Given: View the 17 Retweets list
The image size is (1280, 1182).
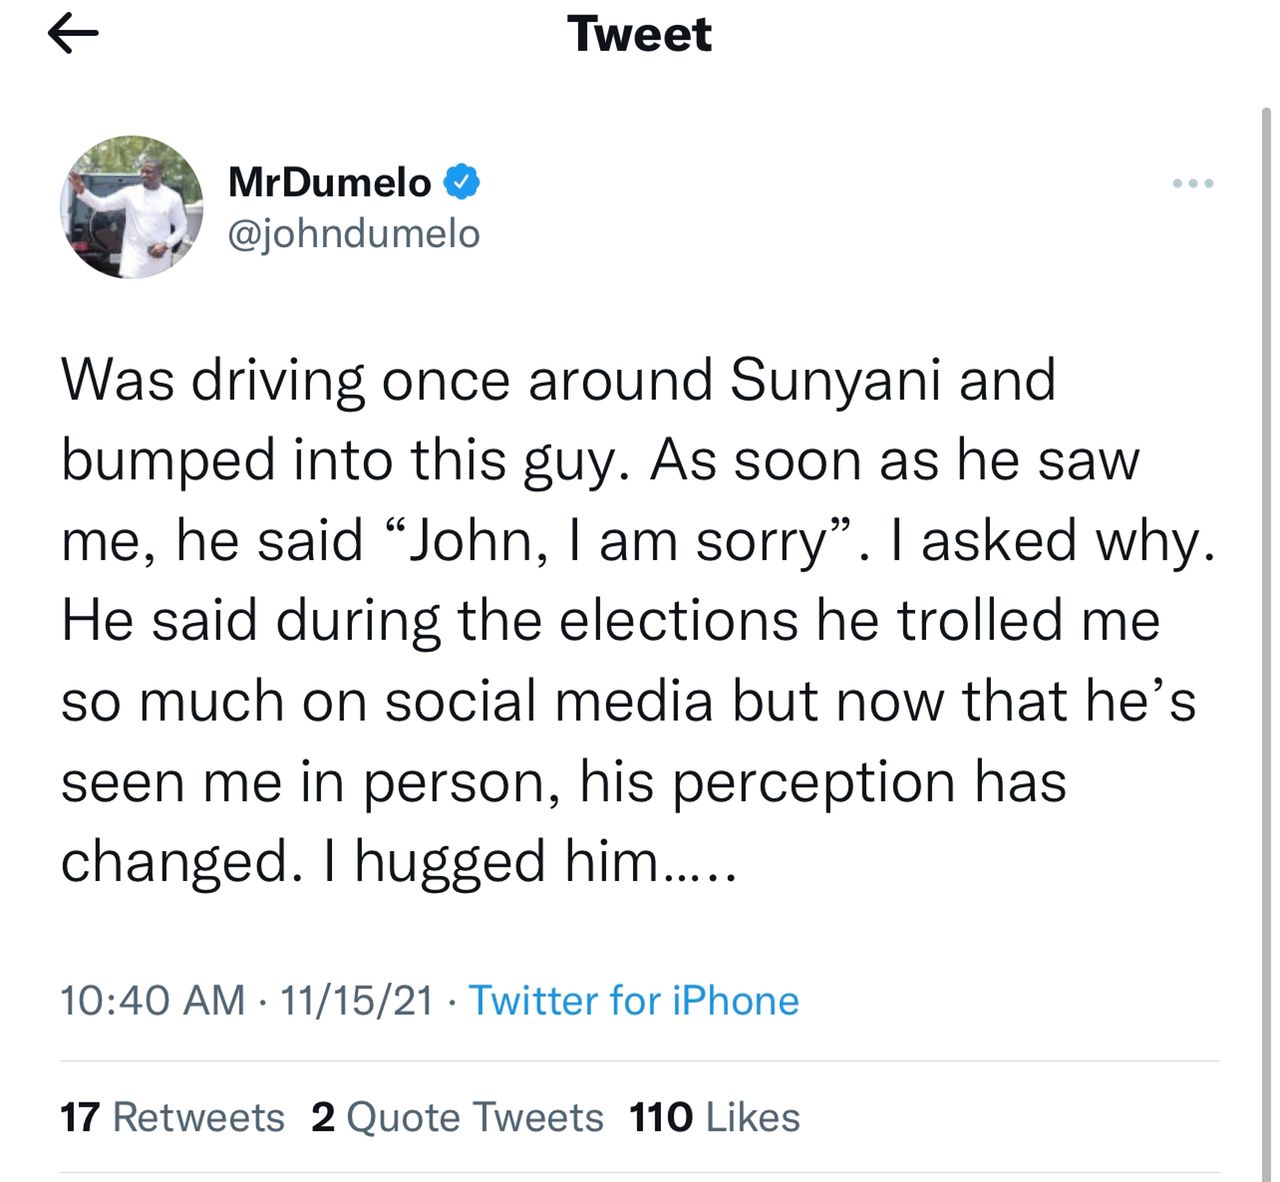Looking at the screenshot, I should pos(172,1117).
